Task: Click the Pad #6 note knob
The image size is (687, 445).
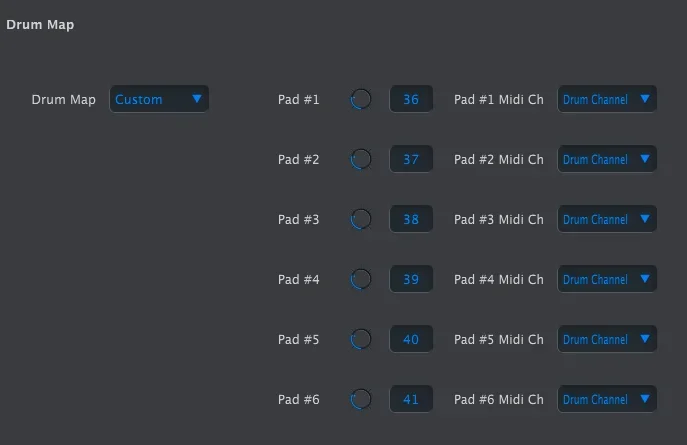Action: click(x=361, y=399)
